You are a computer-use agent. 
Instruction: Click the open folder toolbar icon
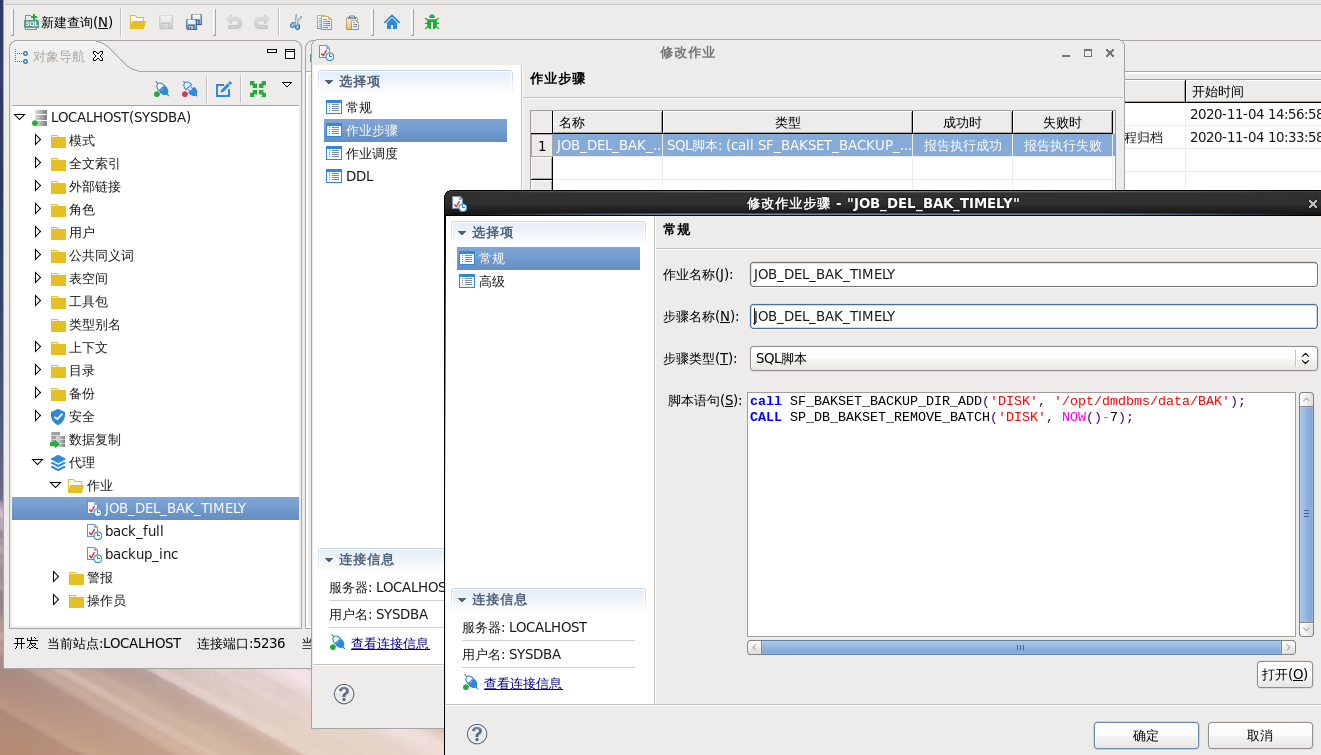[x=138, y=22]
